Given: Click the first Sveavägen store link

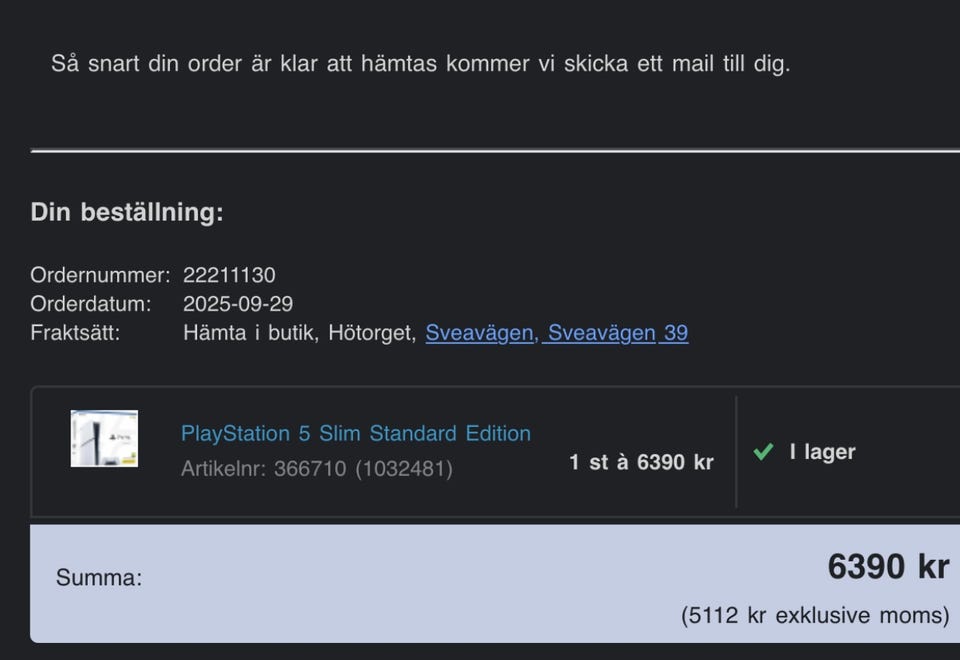Looking at the screenshot, I should click(x=481, y=333).
